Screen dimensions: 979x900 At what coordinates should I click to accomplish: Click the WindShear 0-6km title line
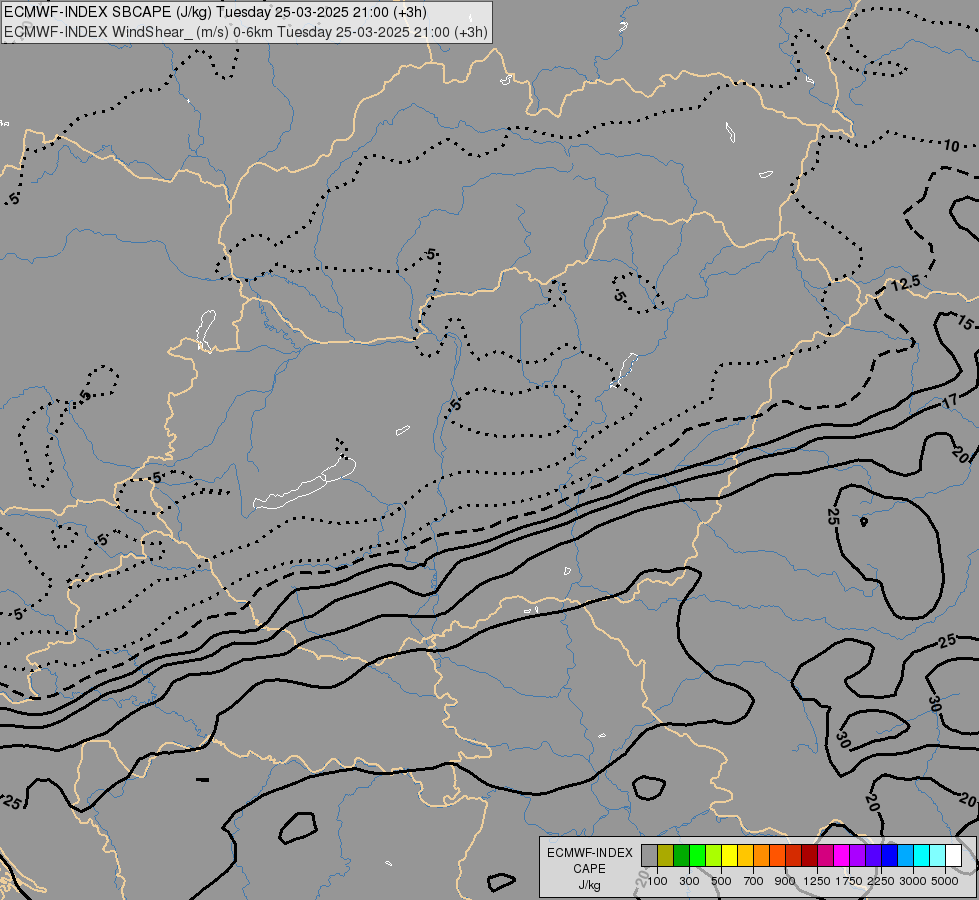[245, 32]
